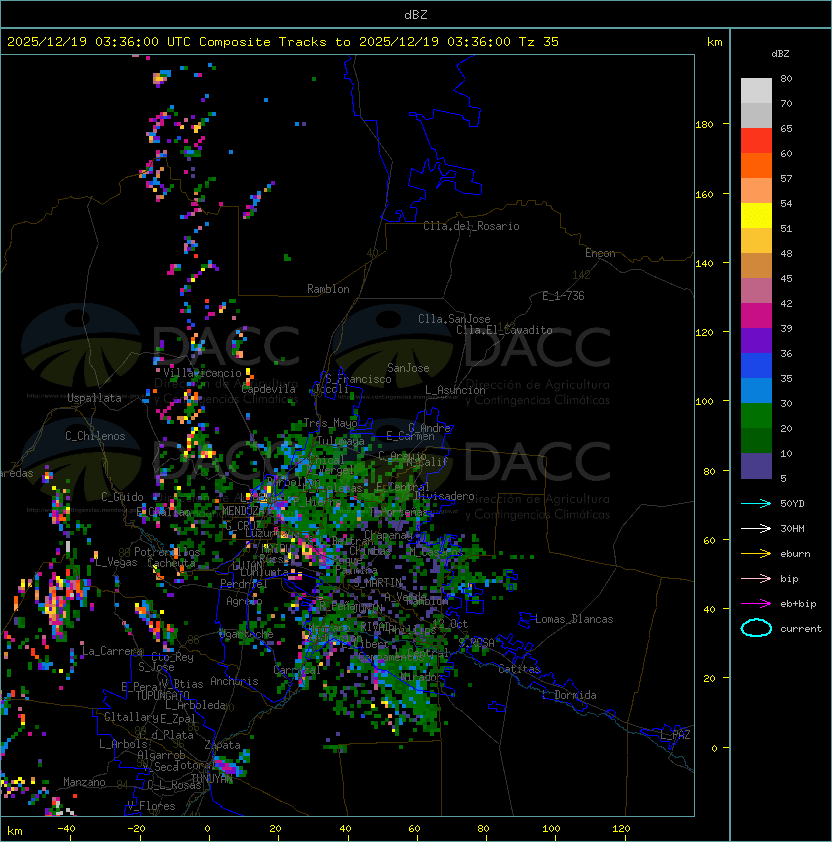Click the '50YD' legend label
Viewport: 832px width, 842px height.
[792, 503]
